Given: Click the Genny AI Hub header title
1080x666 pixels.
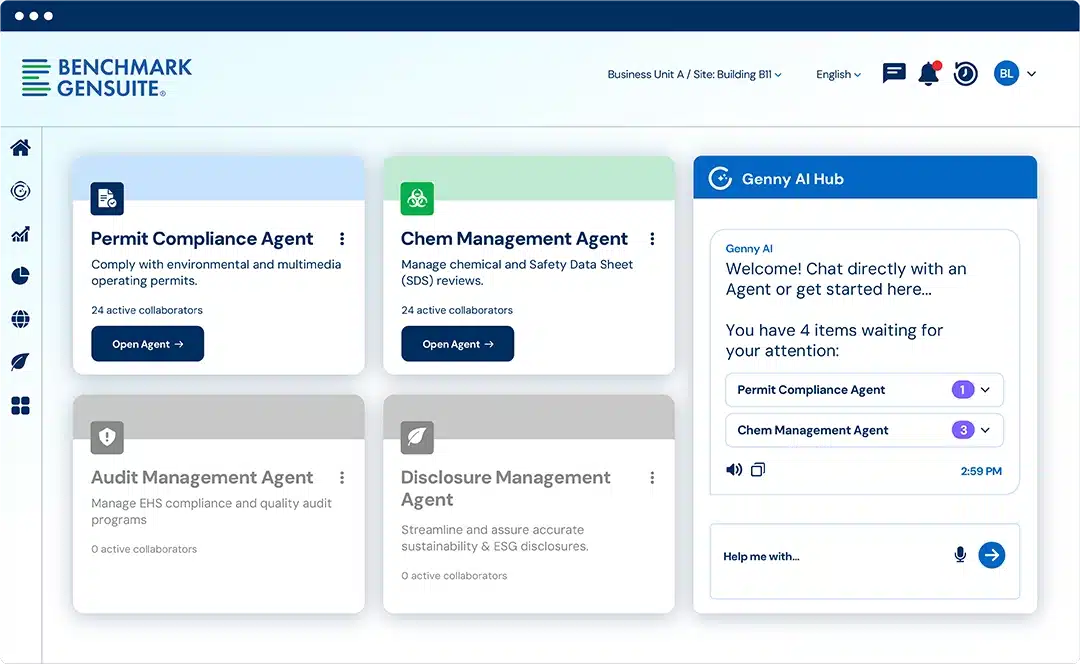Looking at the screenshot, I should 793,179.
